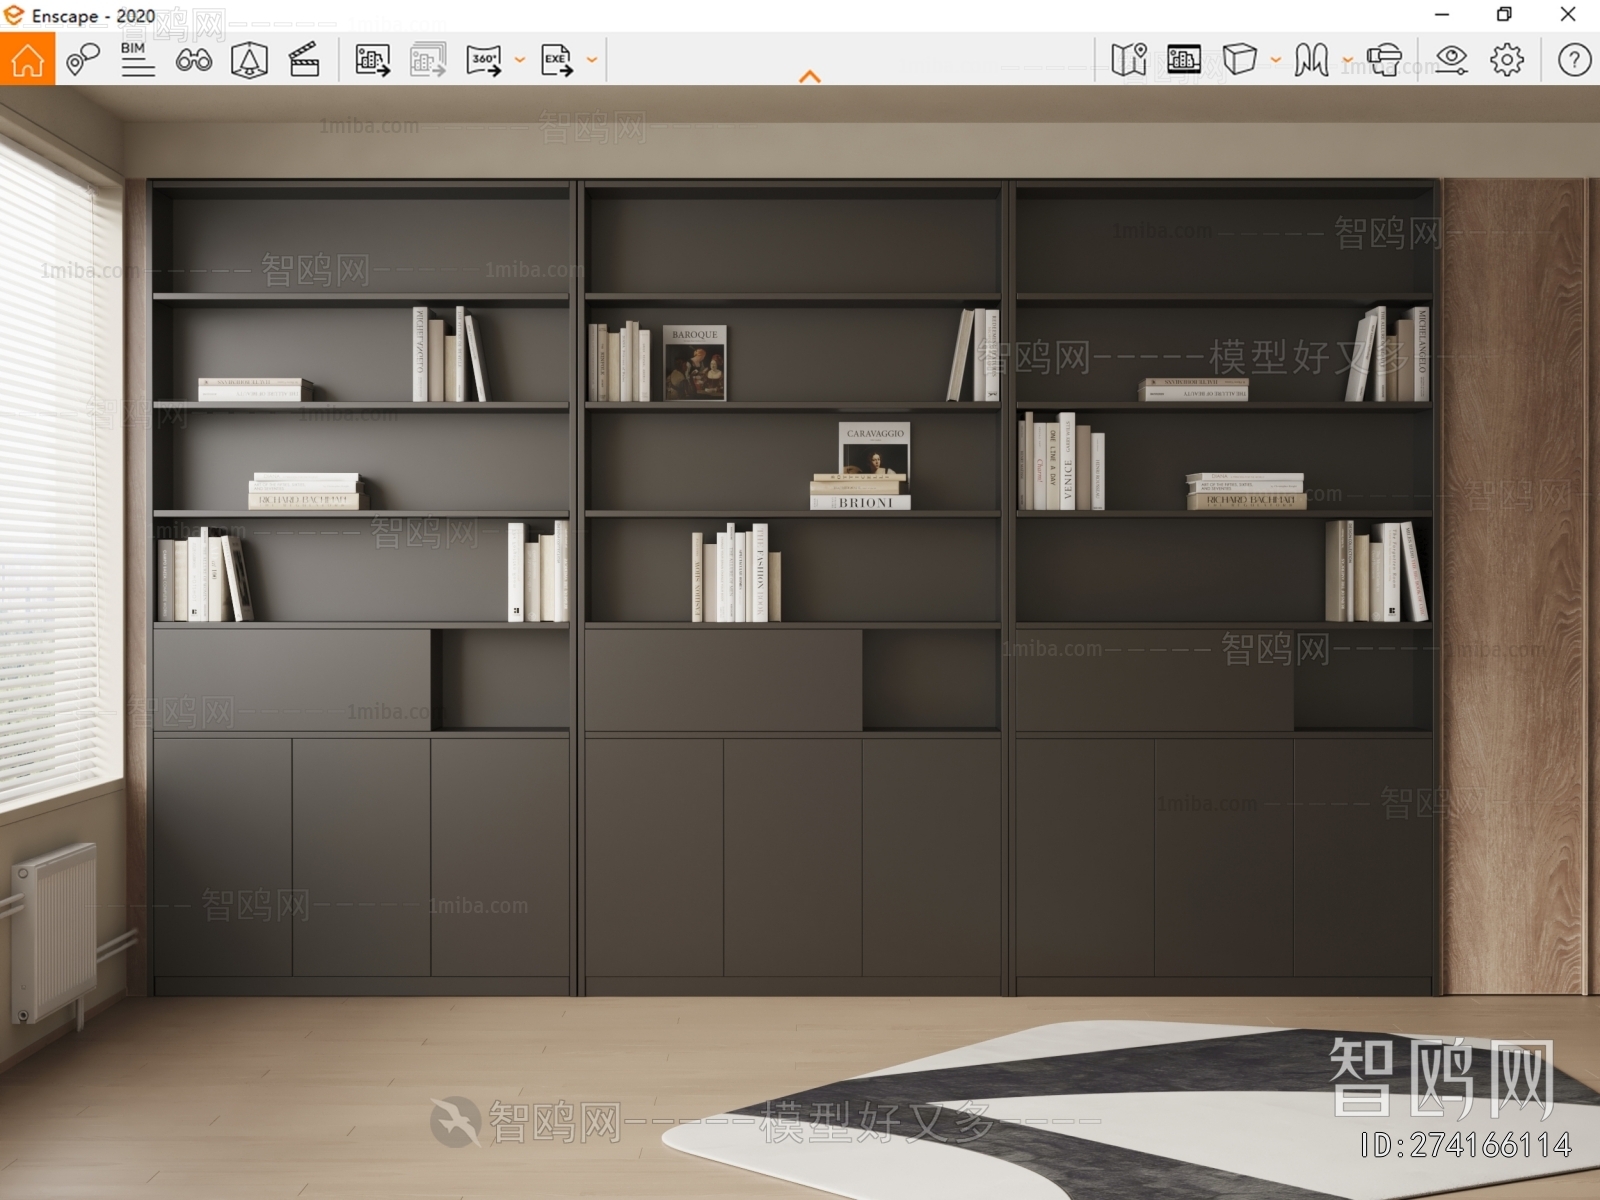Close the Enscape window
Image resolution: width=1600 pixels, height=1200 pixels.
point(1568,15)
